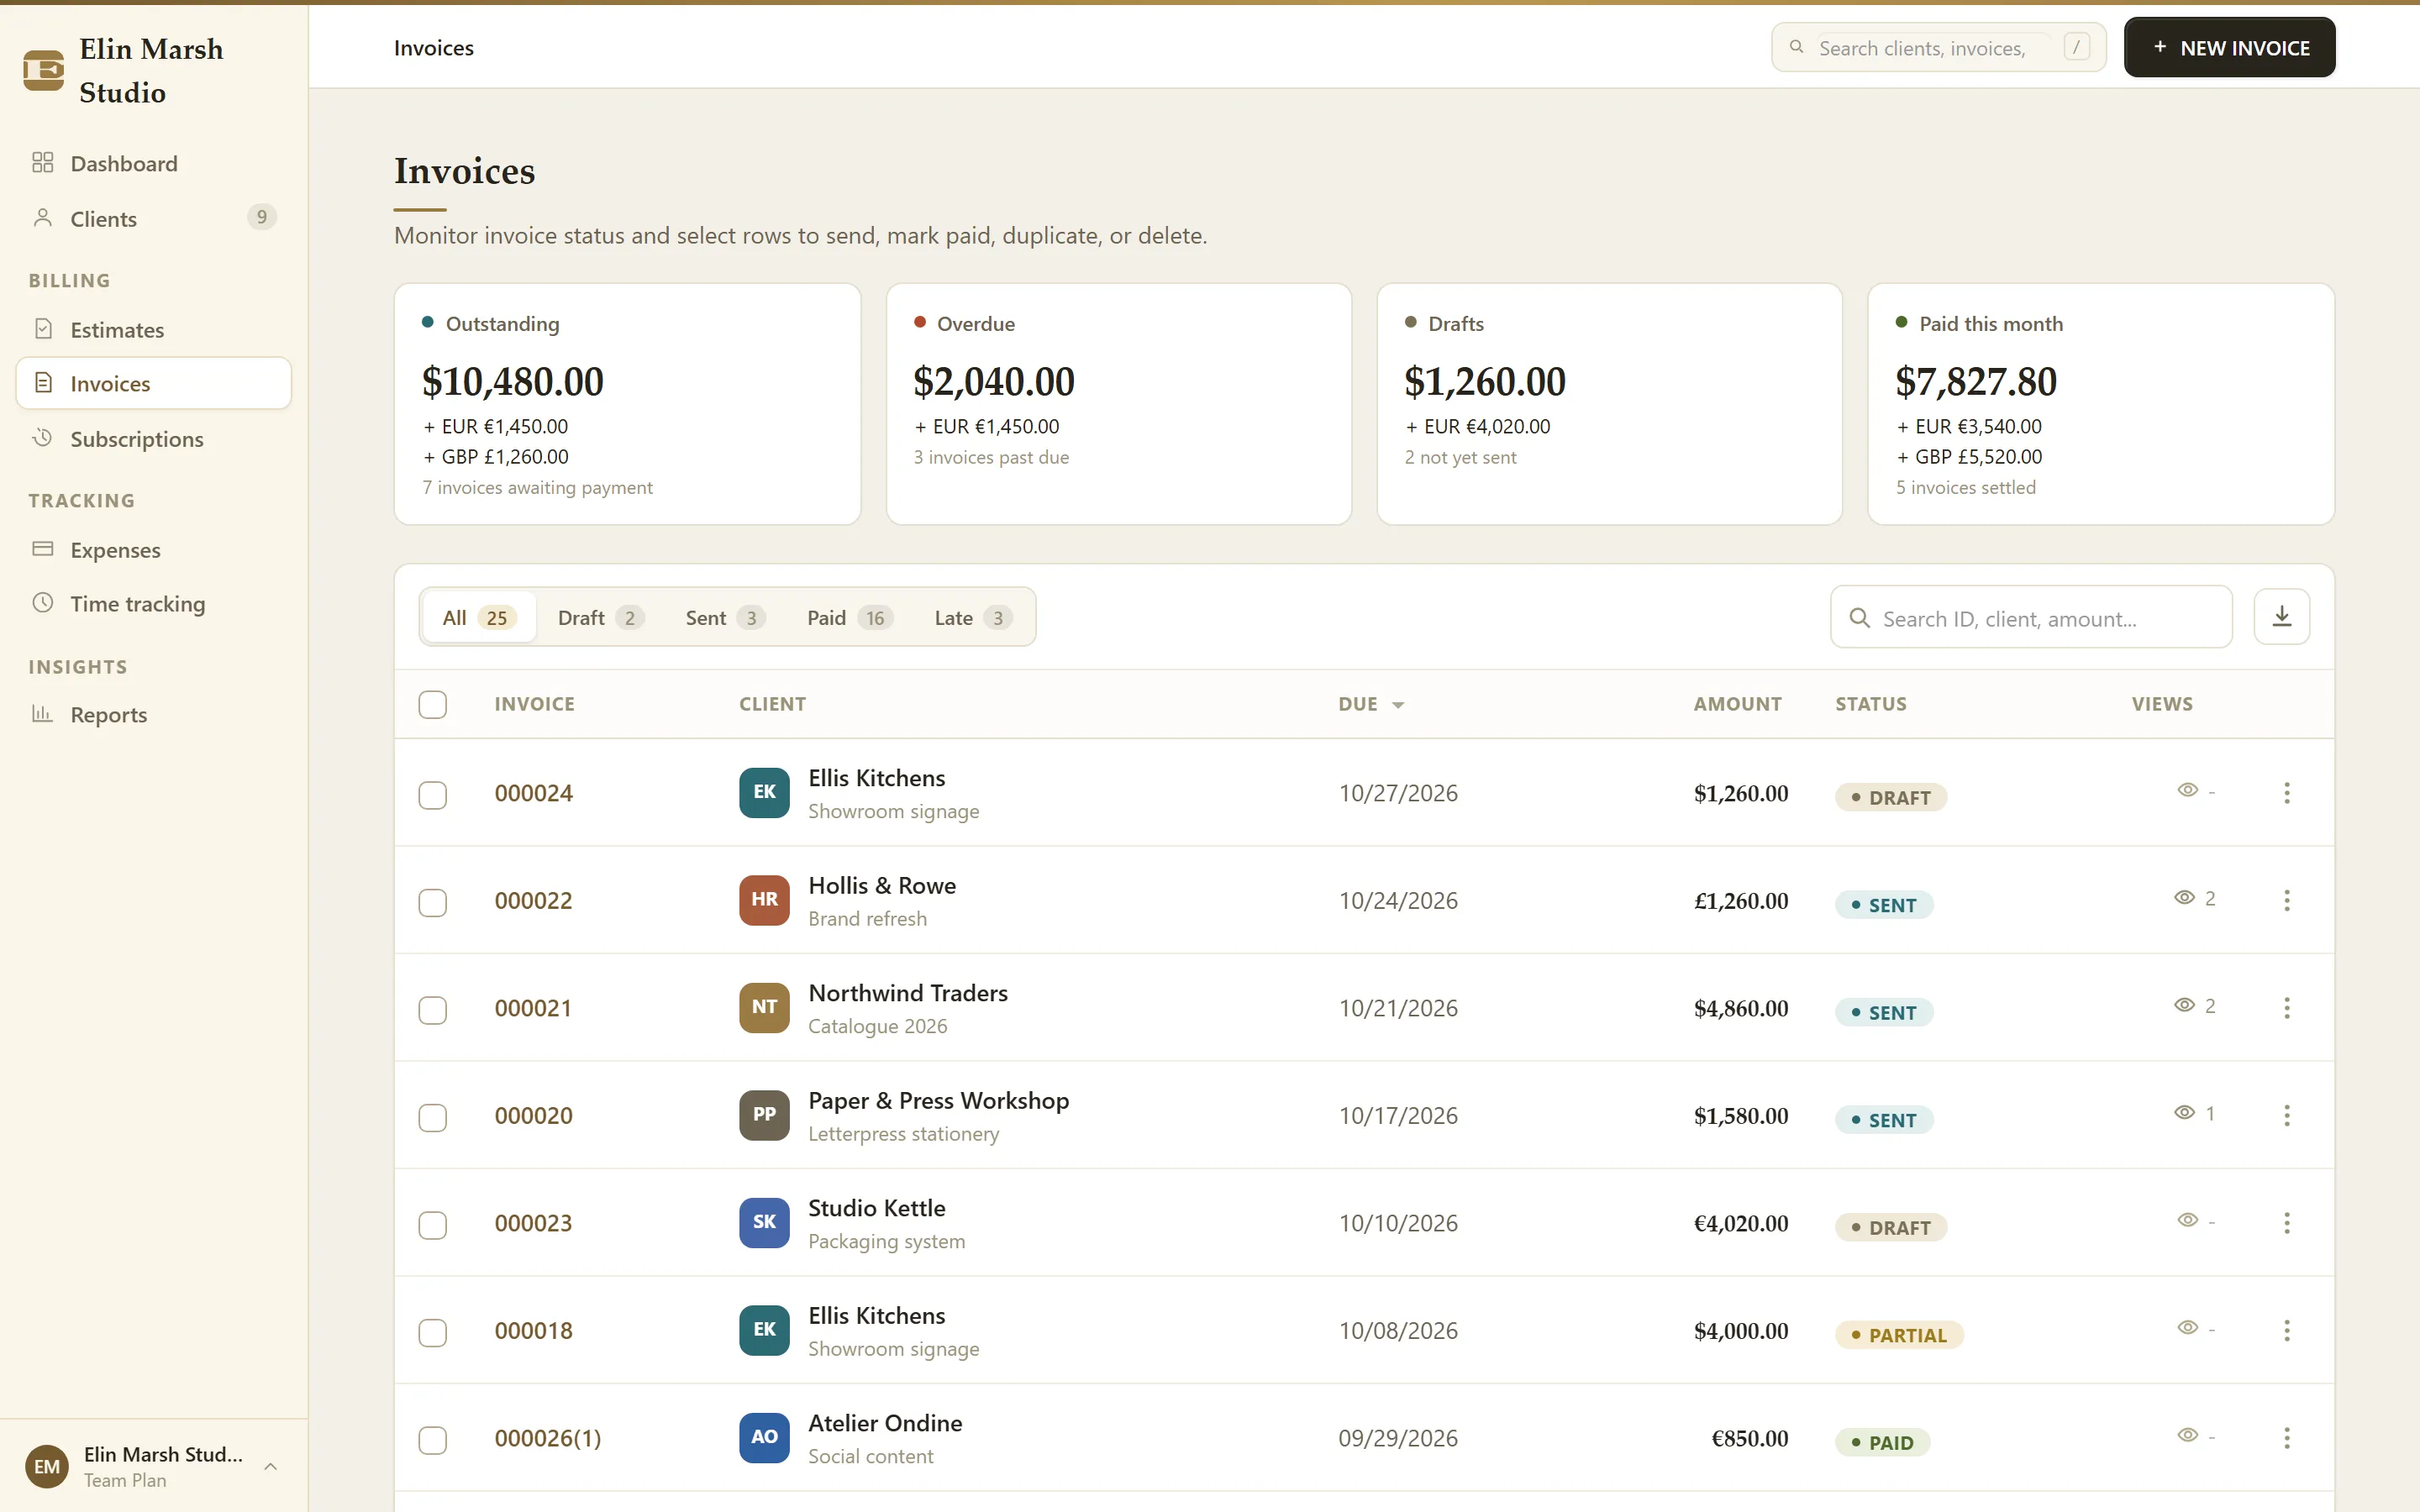Create a New Invoice

tap(2229, 47)
